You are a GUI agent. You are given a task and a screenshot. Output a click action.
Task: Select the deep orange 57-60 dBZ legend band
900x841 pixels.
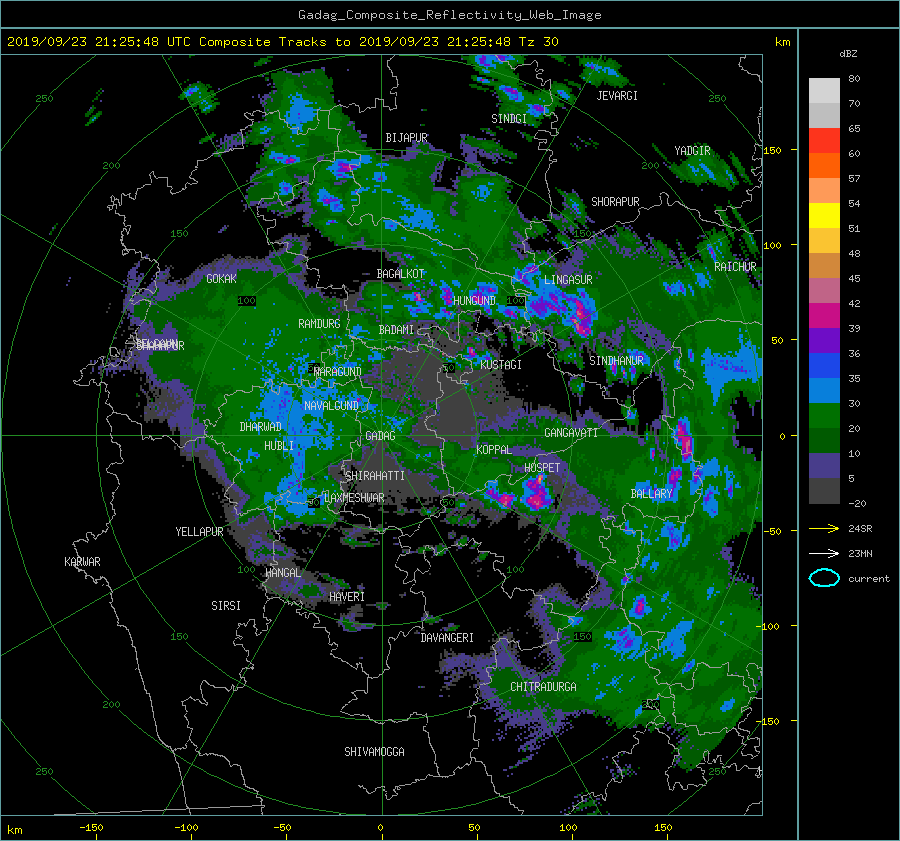tap(824, 165)
